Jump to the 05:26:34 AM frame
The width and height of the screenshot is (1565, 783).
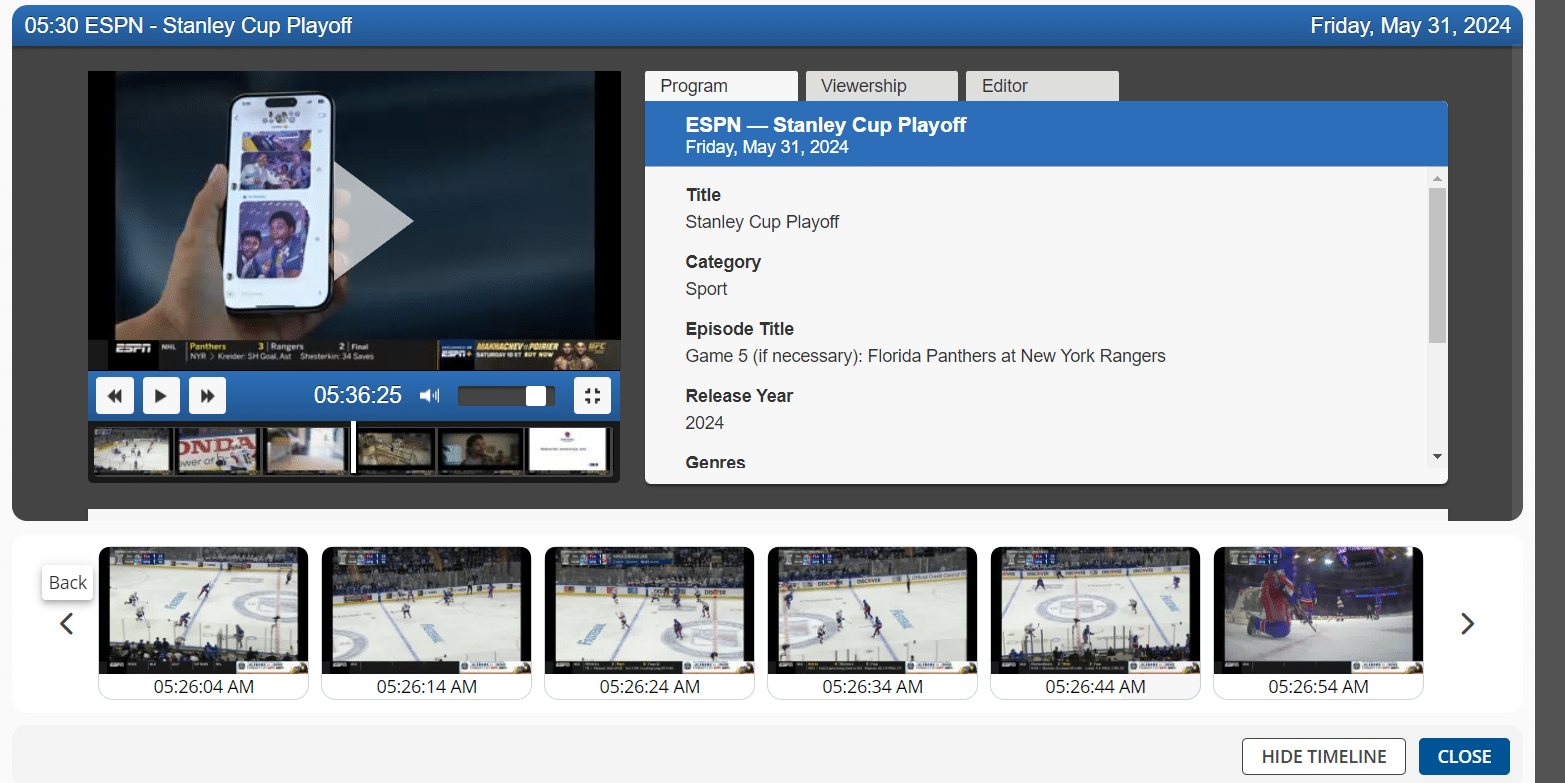point(872,611)
